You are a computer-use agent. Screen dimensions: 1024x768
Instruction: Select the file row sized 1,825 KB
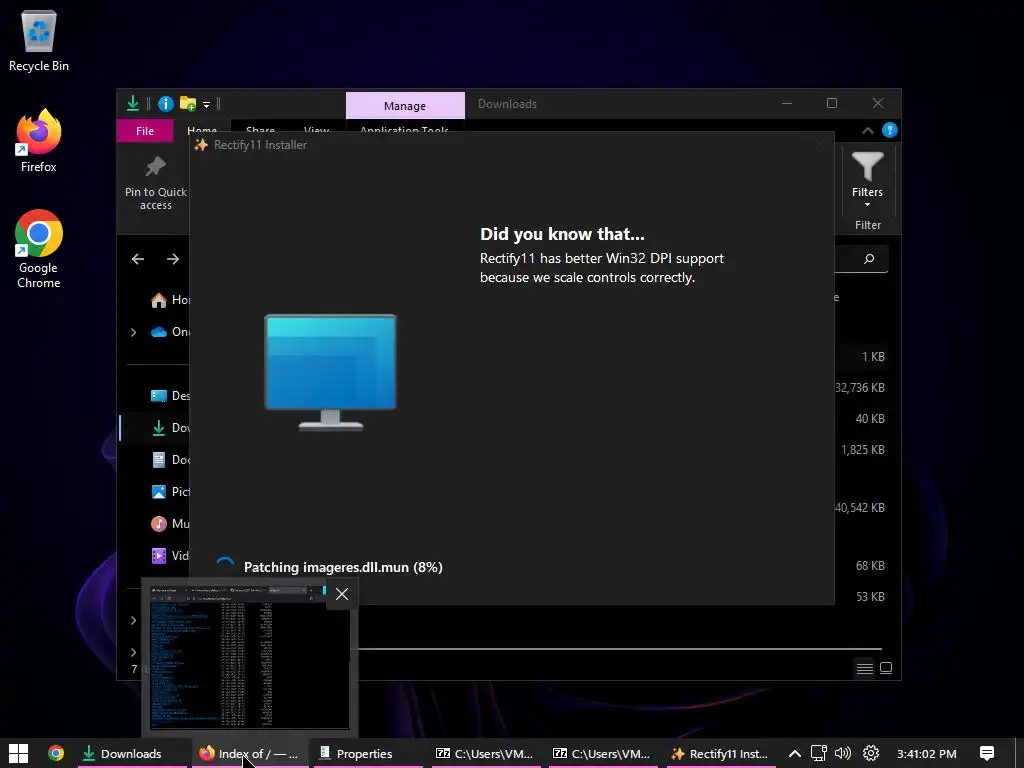tap(861, 450)
